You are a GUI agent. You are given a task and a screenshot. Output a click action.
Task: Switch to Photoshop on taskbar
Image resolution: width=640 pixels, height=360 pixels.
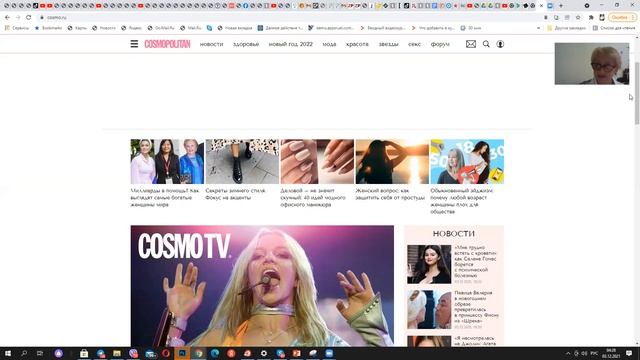182,353
